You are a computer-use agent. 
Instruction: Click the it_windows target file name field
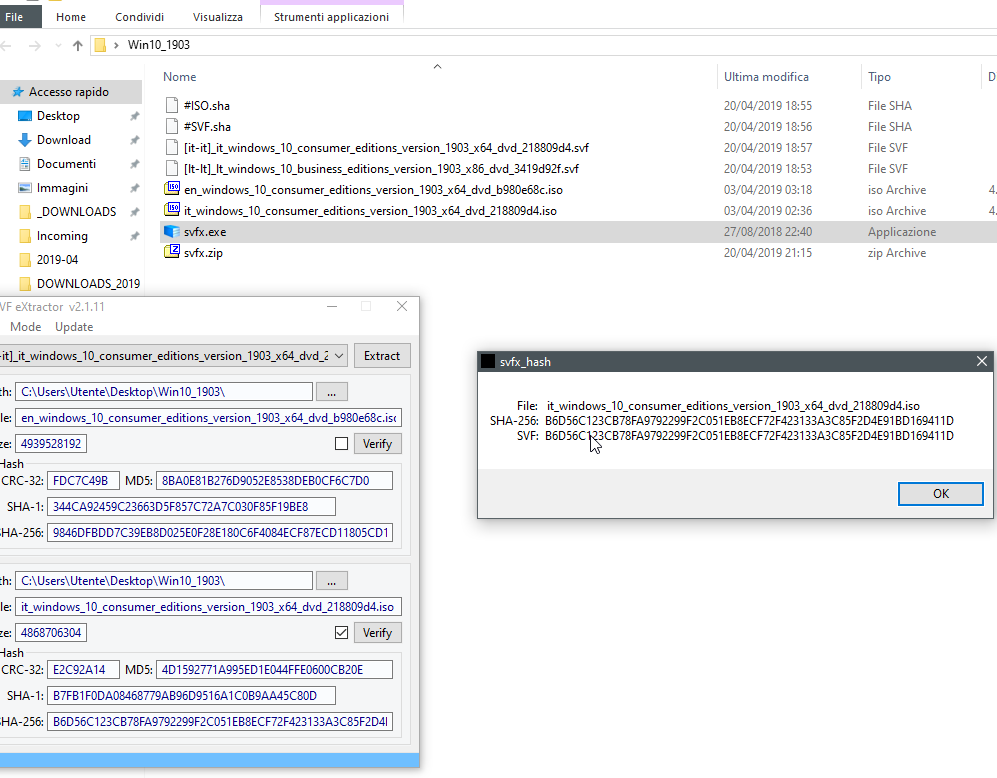coord(209,607)
